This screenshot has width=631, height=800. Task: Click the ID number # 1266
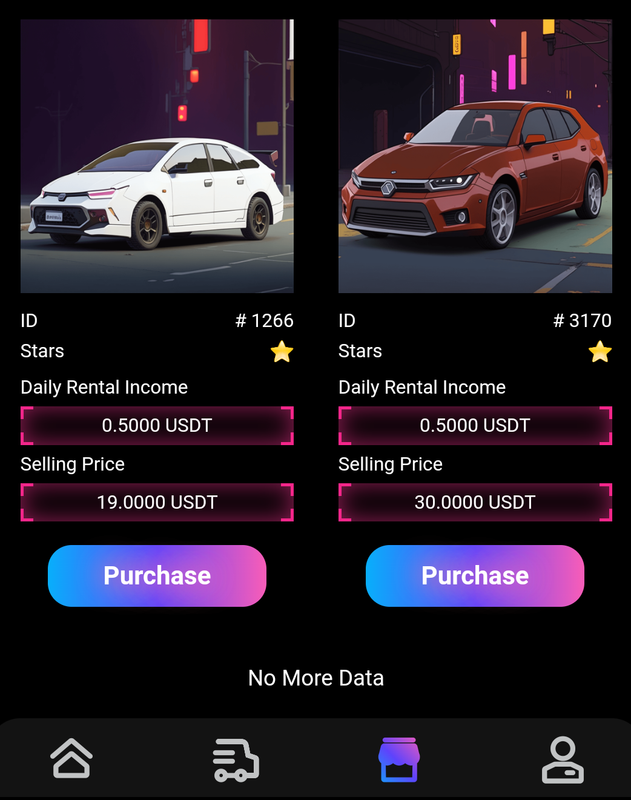point(264,320)
